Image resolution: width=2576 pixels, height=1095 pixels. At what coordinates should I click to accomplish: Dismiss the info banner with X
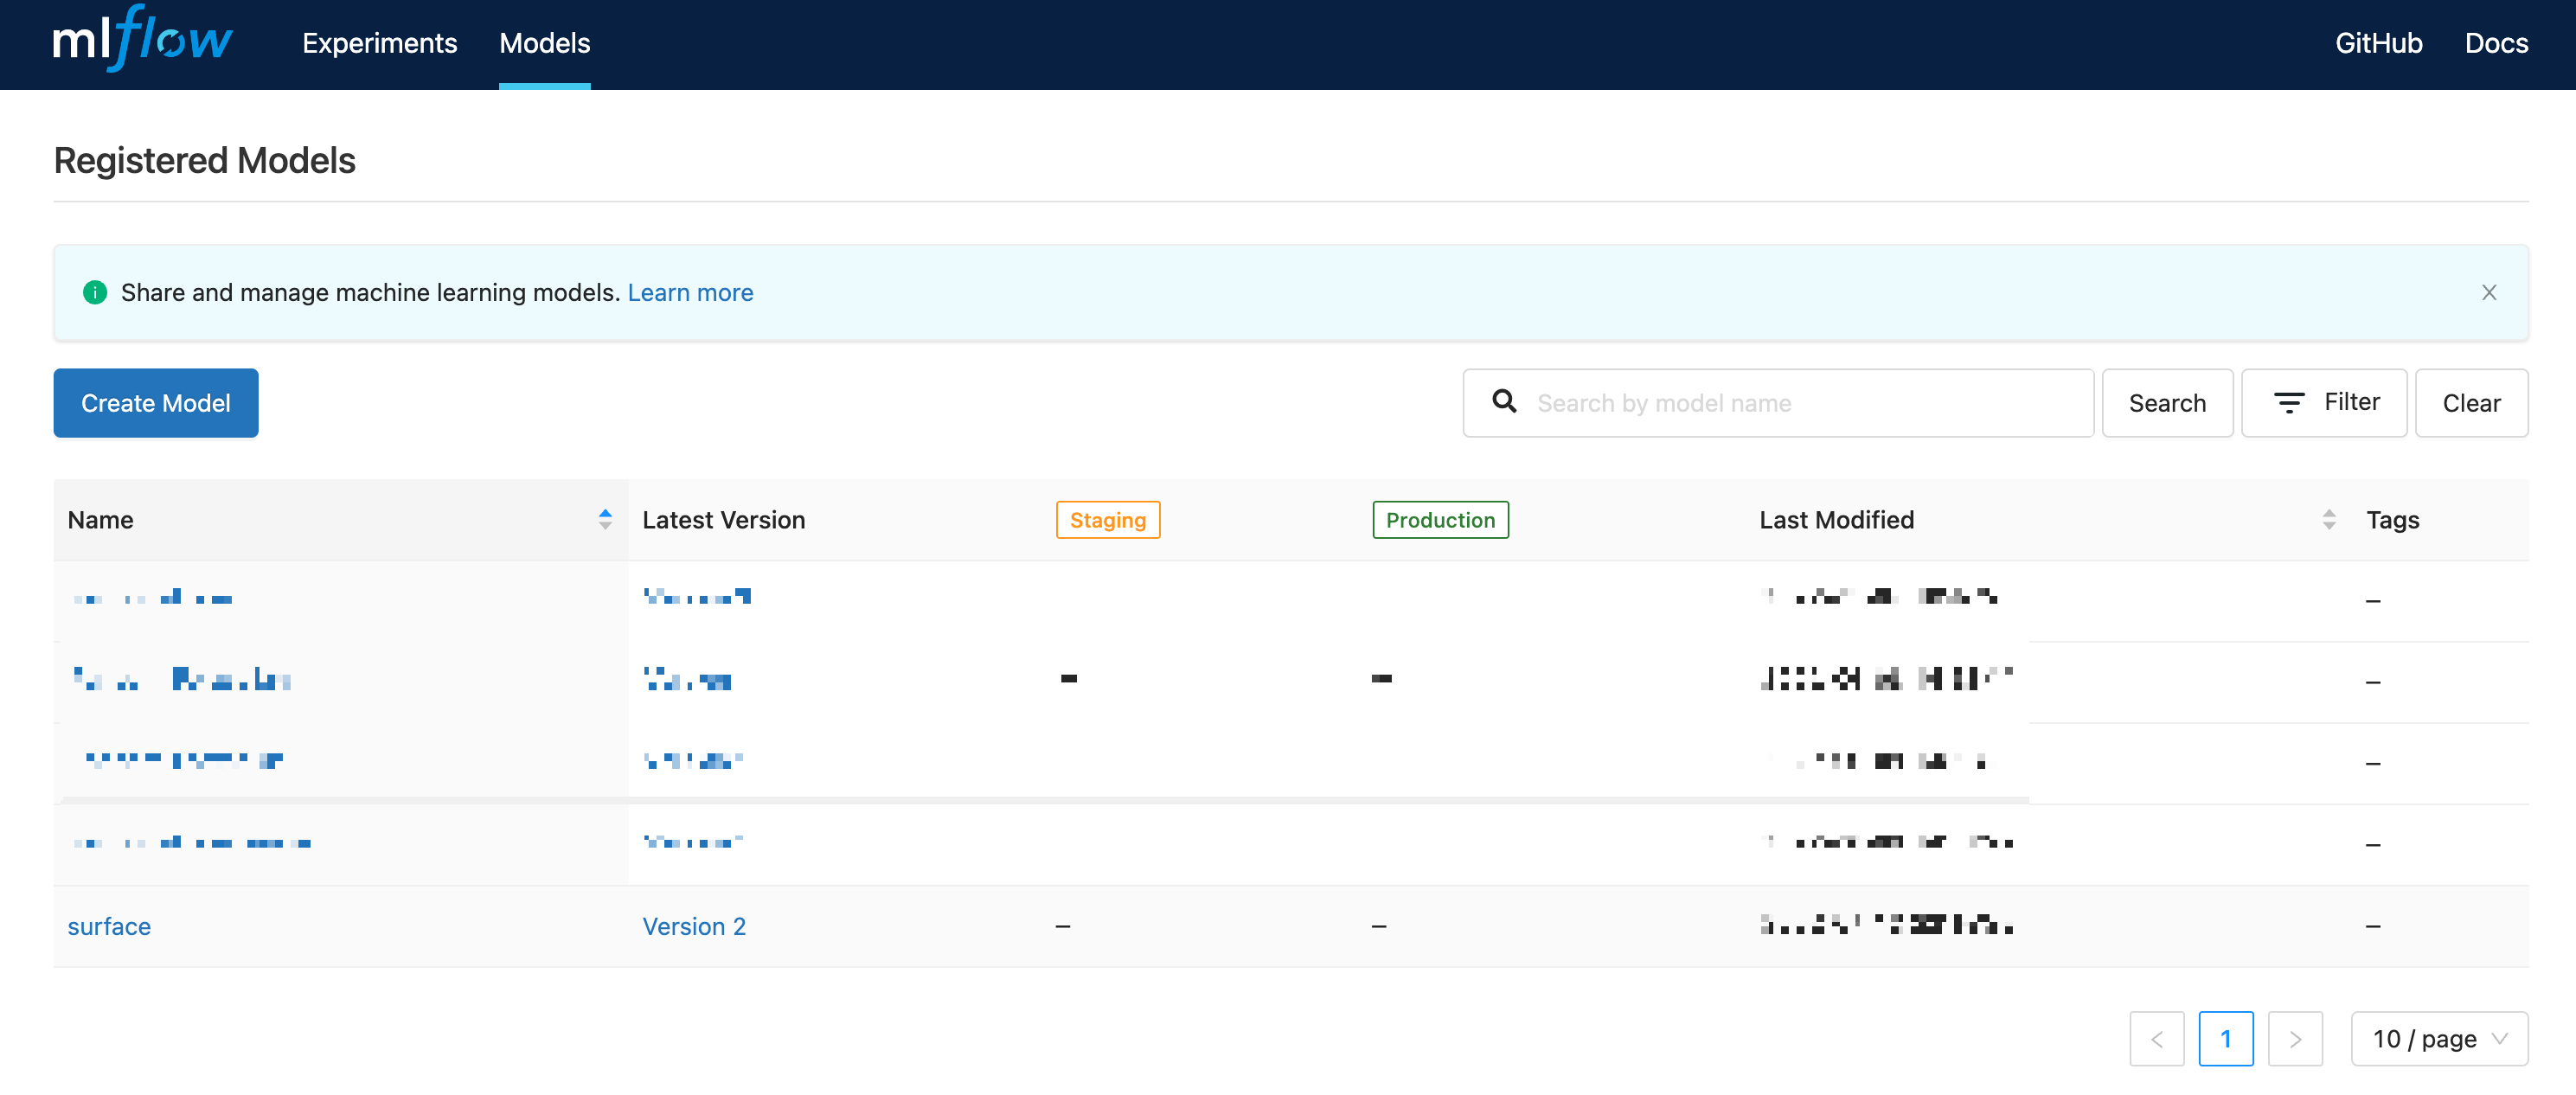pos(2488,292)
